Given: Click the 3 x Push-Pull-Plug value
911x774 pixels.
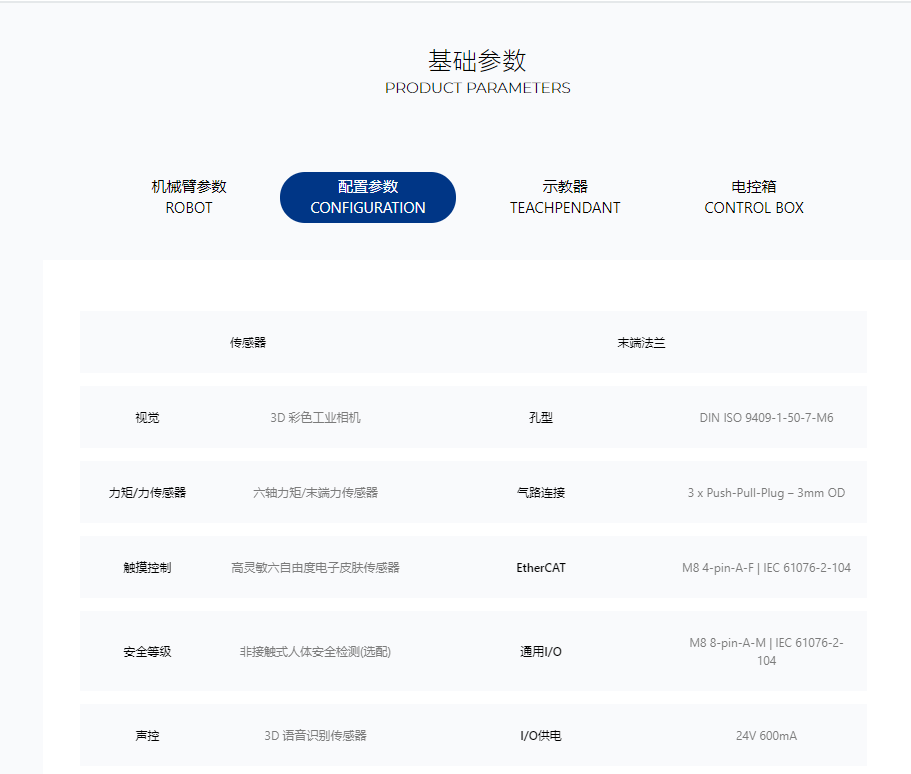Looking at the screenshot, I should (x=766, y=493).
